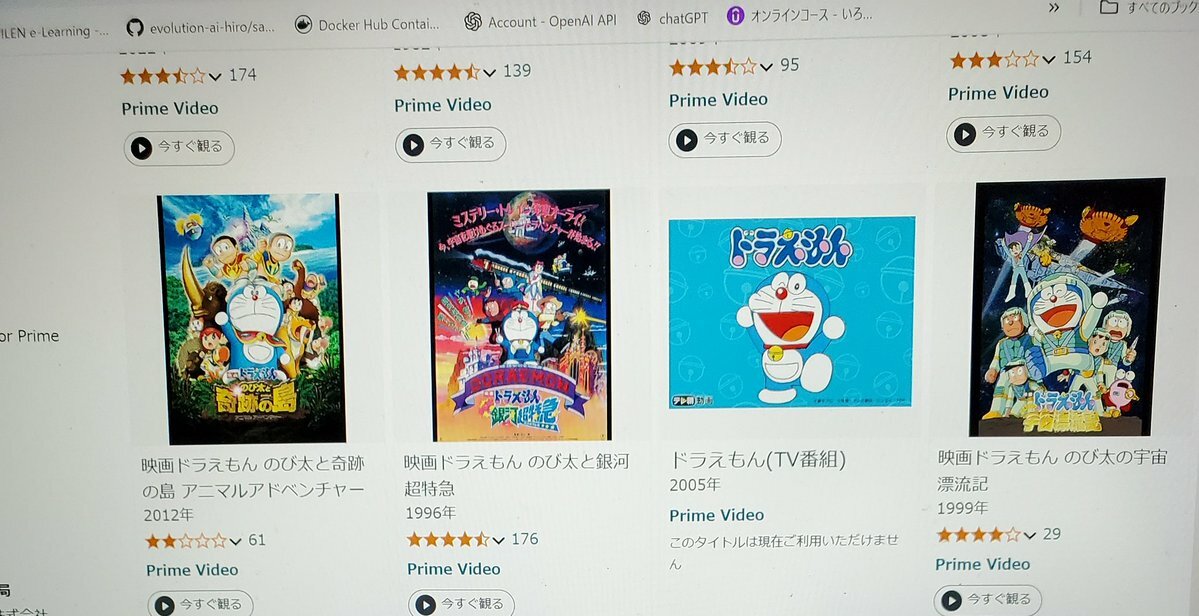The image size is (1199, 616).
Task: Open the オンラインコース bookmark
Action: [x=799, y=15]
